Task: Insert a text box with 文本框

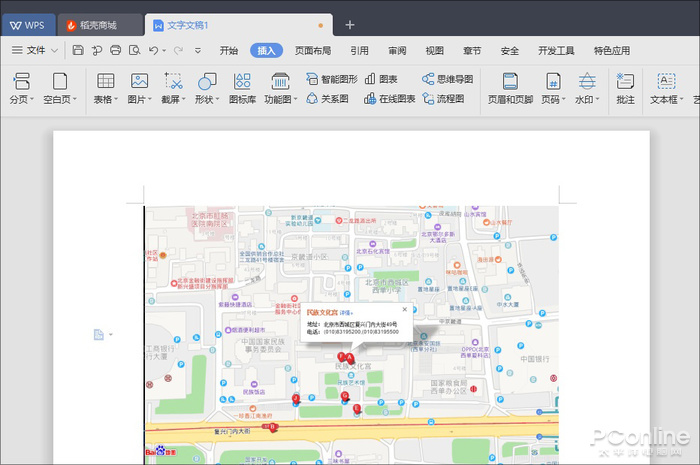Action: [667, 88]
